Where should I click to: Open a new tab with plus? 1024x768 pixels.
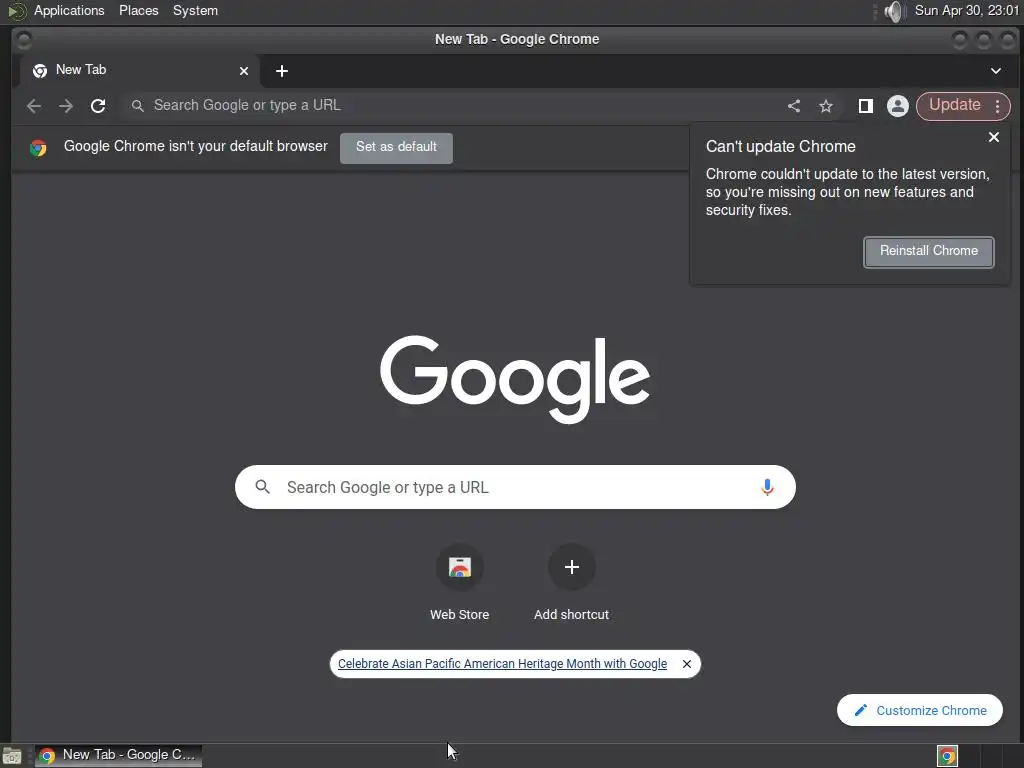pos(281,71)
